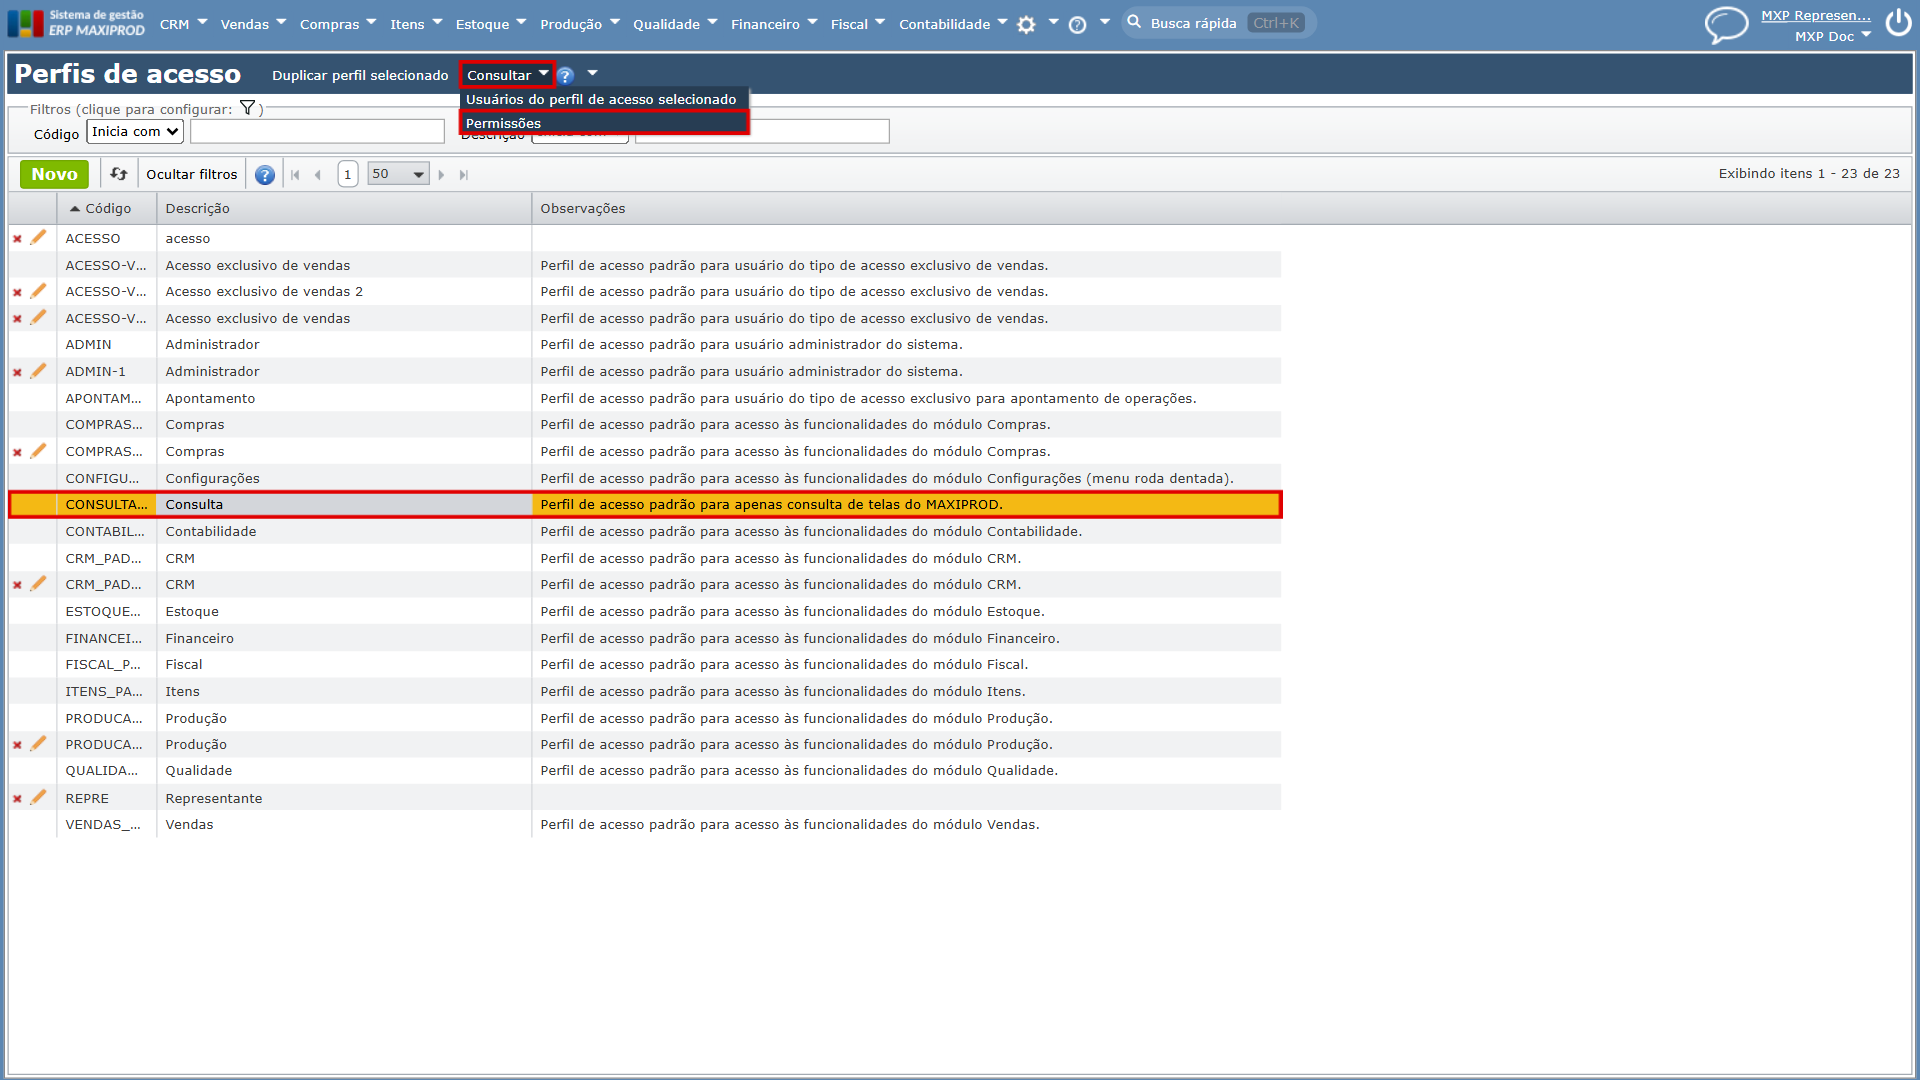Open the Código filter 'Inicia com' dropdown
The height and width of the screenshot is (1080, 1920).
point(135,132)
